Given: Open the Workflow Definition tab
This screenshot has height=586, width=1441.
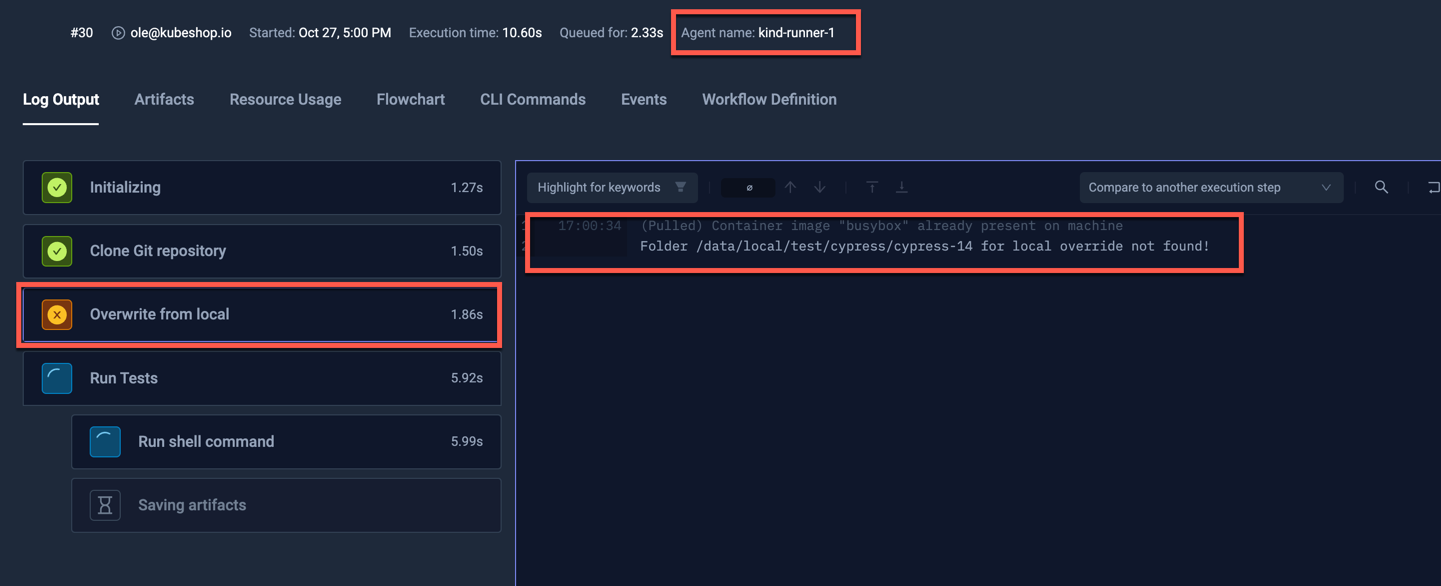Looking at the screenshot, I should (x=769, y=99).
